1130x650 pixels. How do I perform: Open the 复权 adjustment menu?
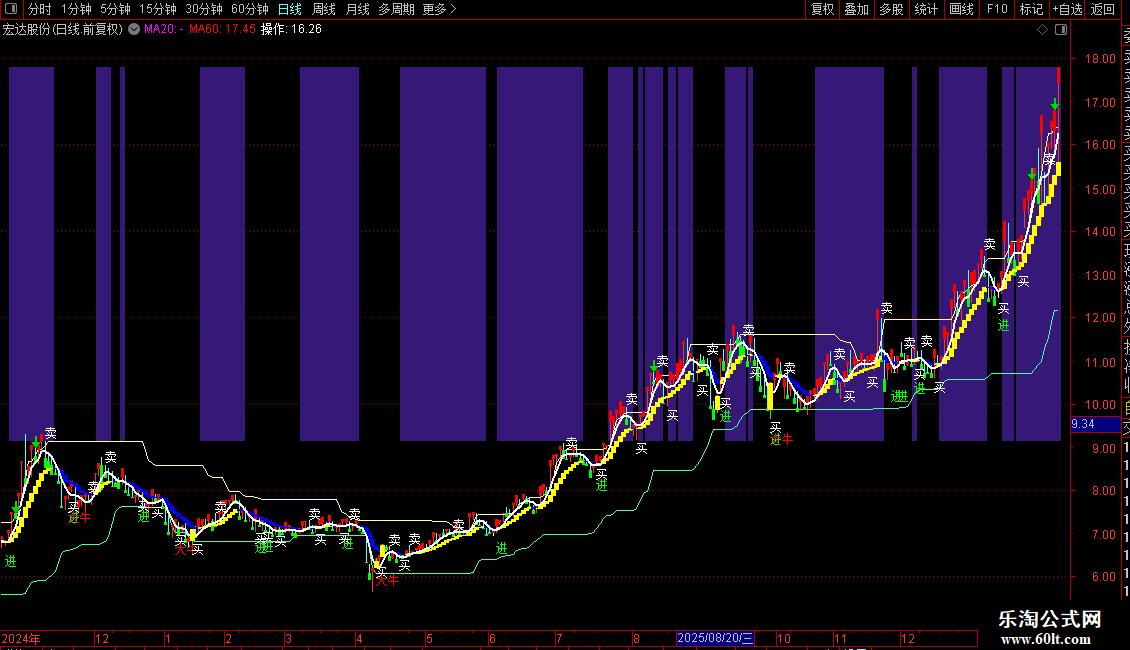click(822, 9)
